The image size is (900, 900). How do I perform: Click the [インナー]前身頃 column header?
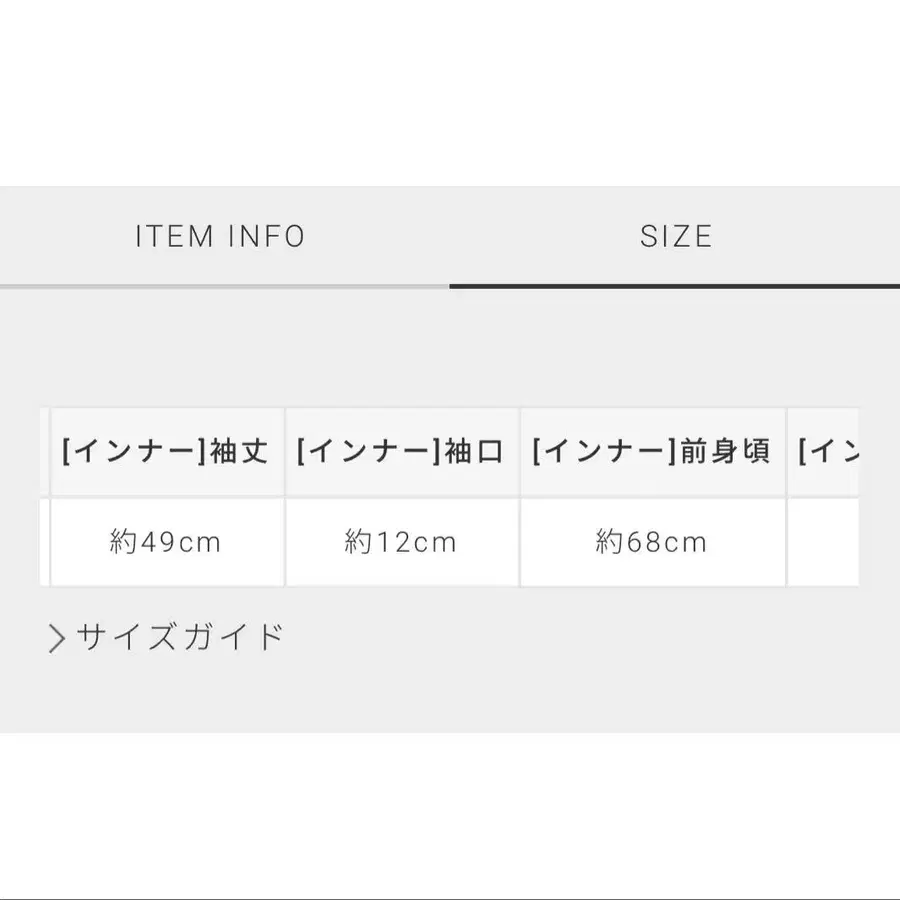tap(652, 451)
